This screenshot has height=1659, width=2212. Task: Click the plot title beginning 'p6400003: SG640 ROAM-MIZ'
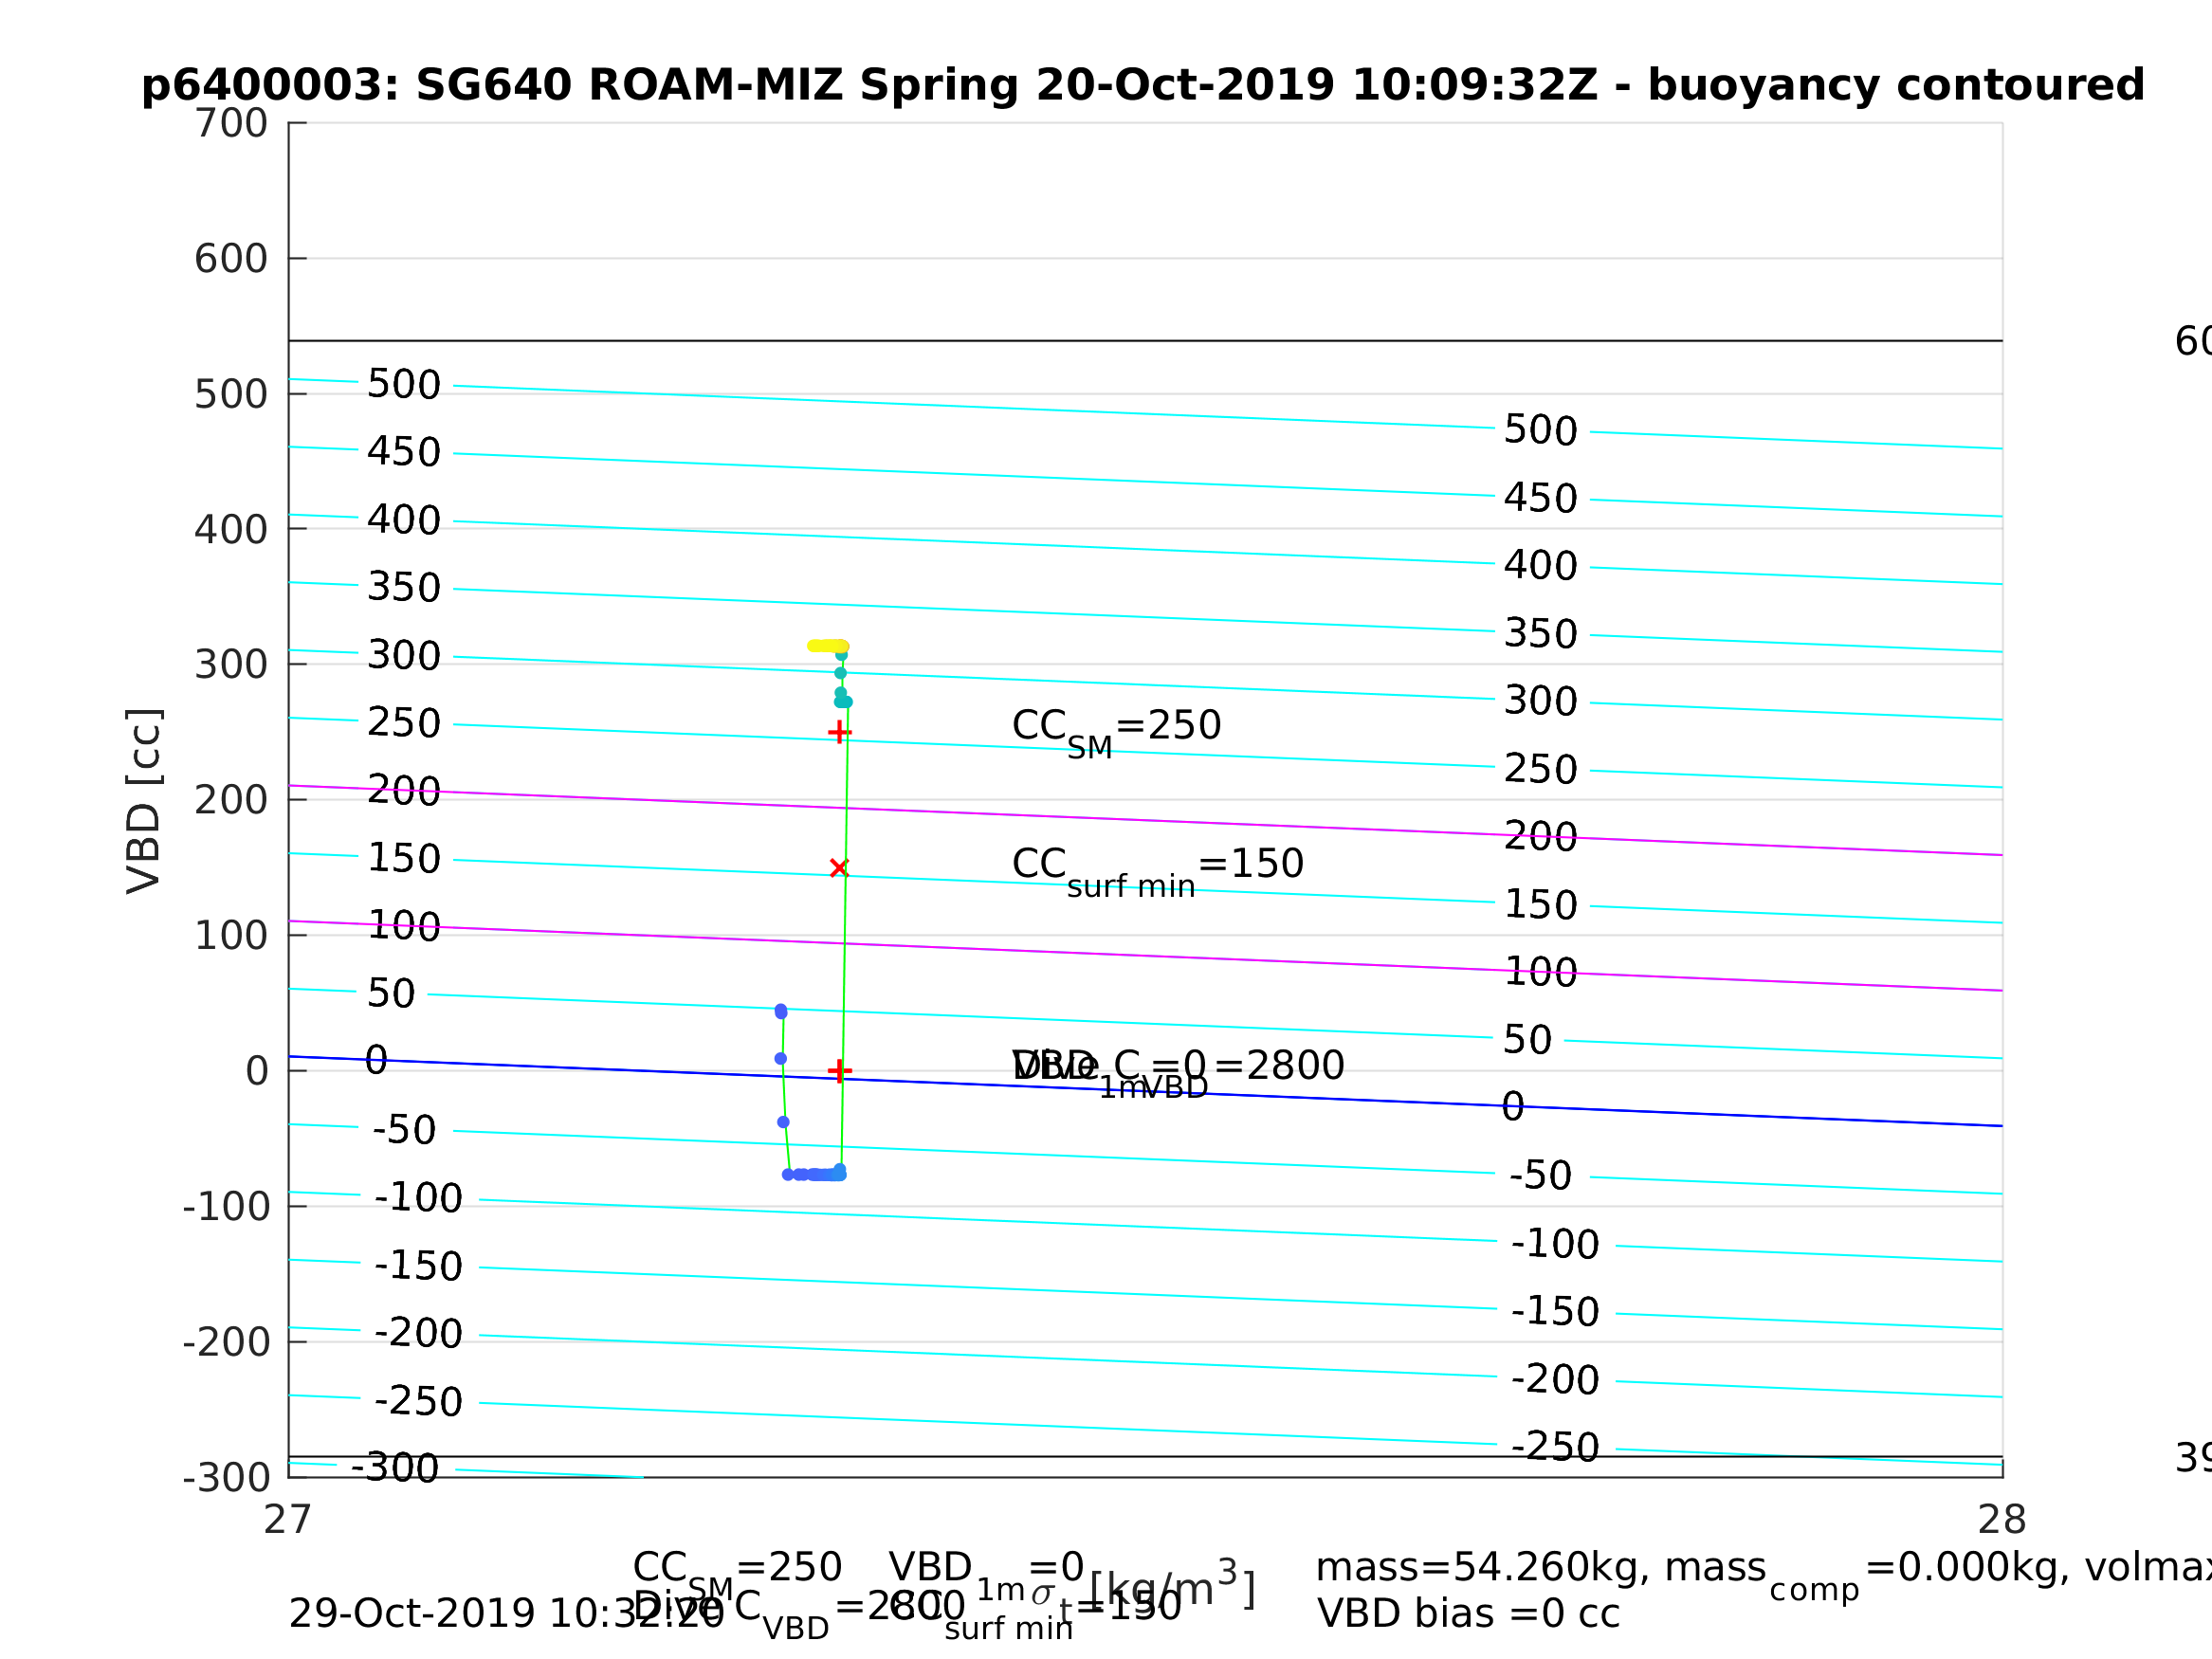point(1144,86)
